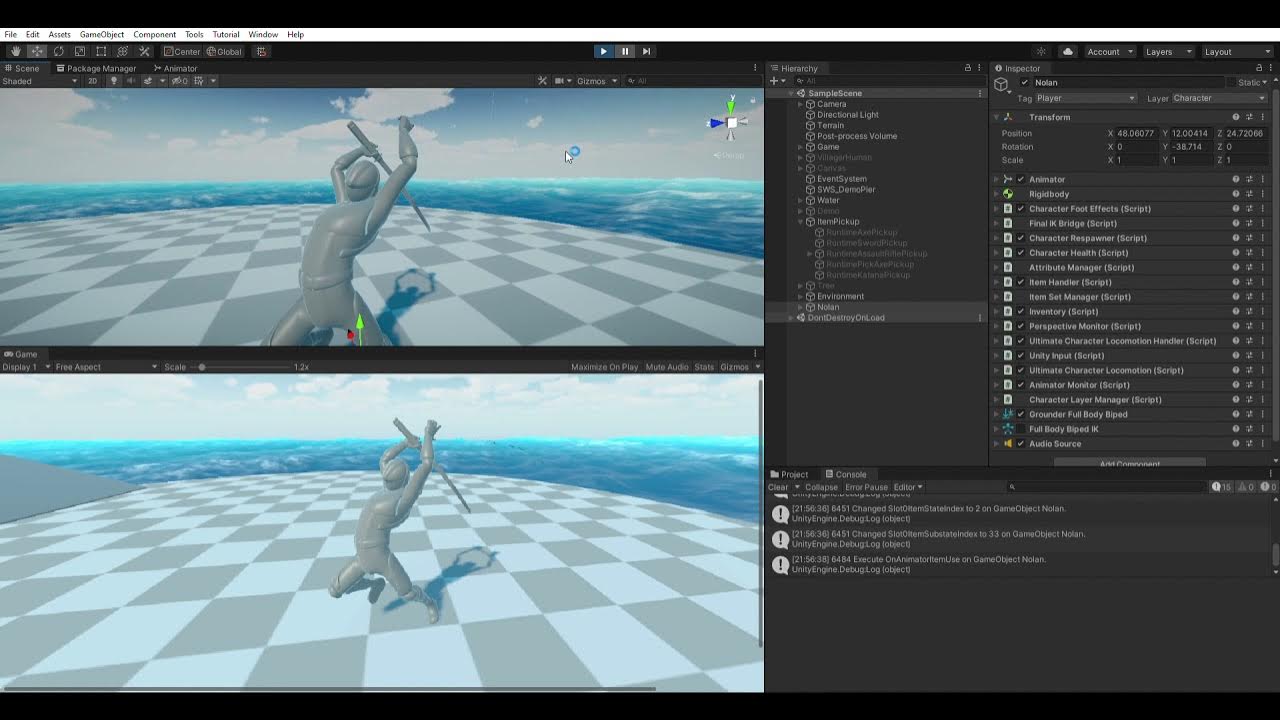Toggle grid snapping icon in toolbar
Screen dimensions: 1280x720
coord(262,51)
